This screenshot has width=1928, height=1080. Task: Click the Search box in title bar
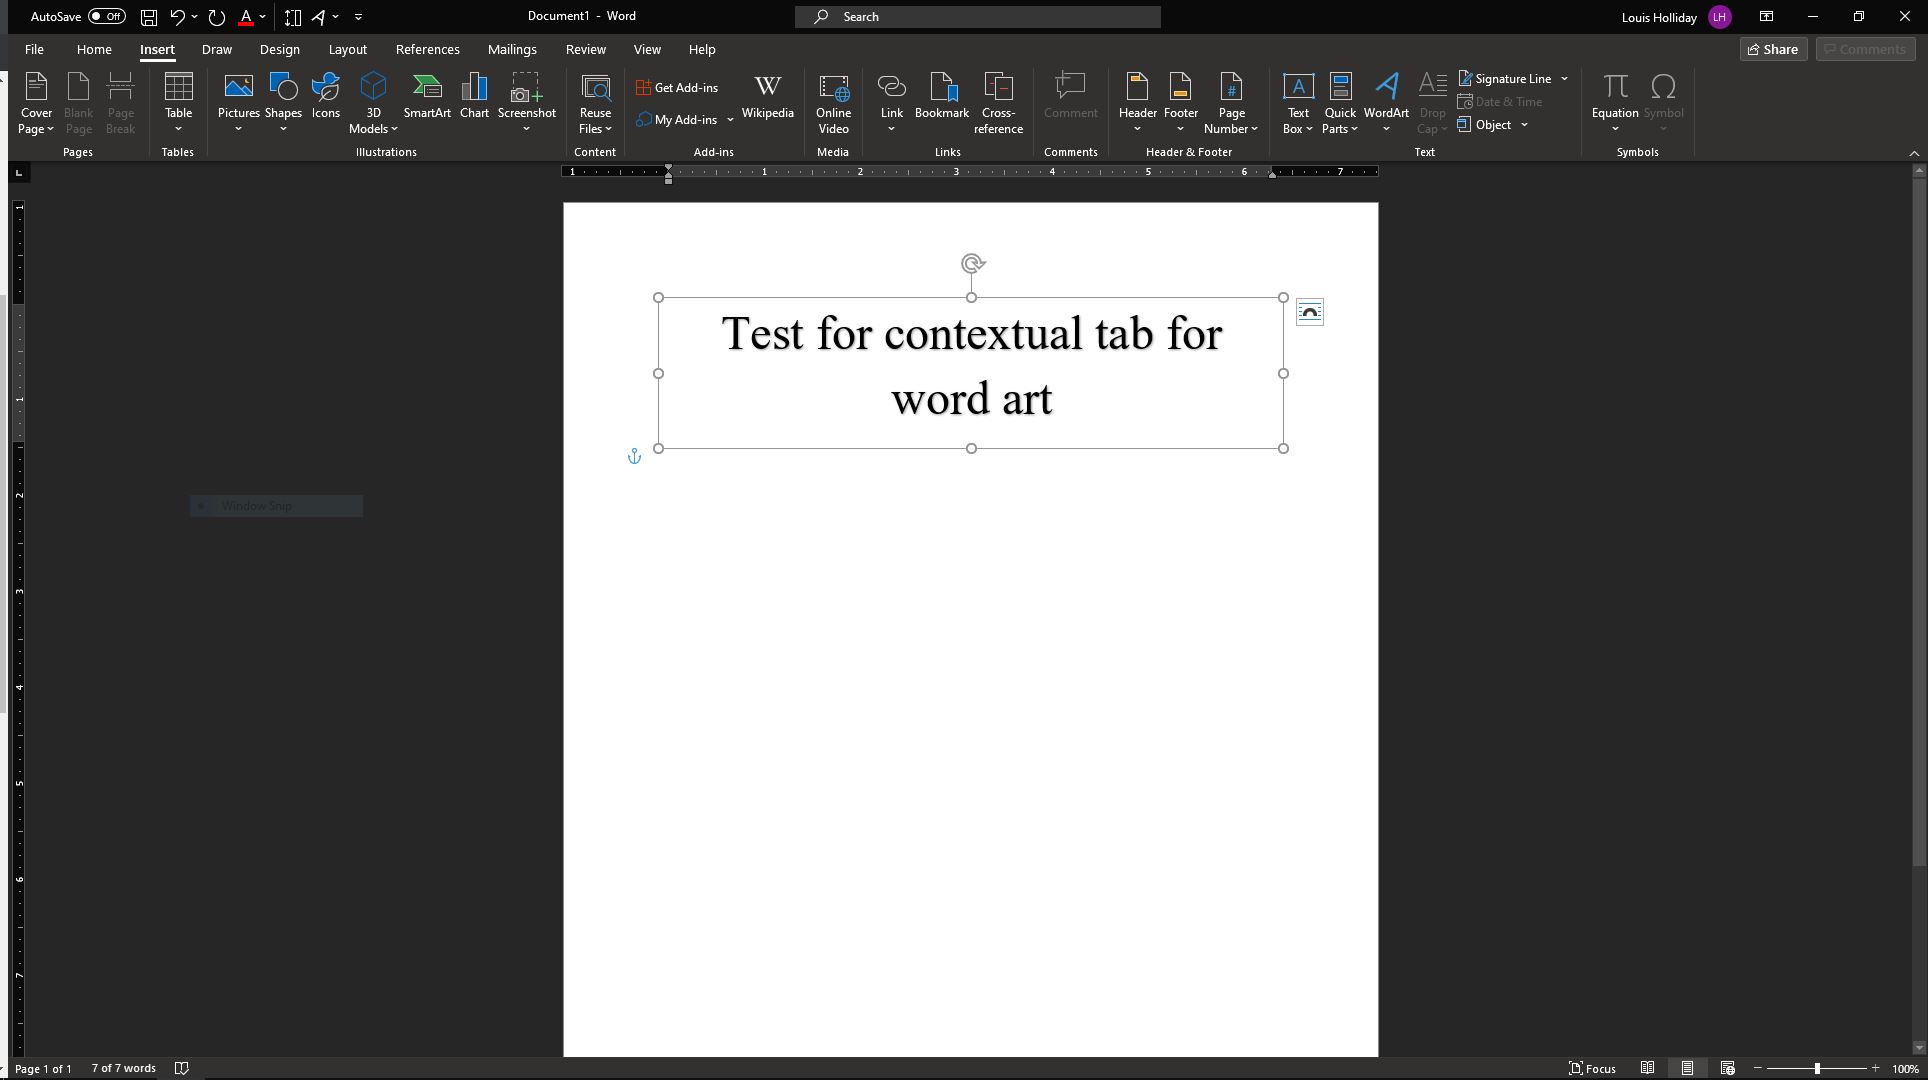(977, 16)
